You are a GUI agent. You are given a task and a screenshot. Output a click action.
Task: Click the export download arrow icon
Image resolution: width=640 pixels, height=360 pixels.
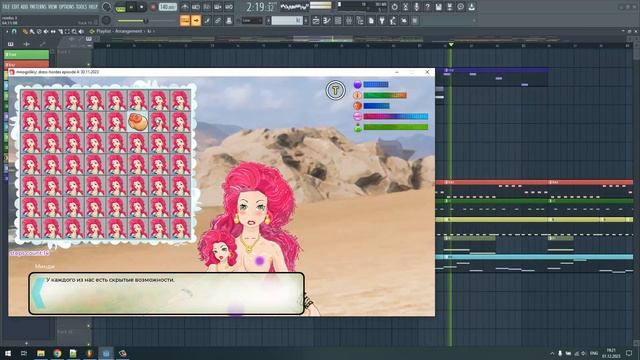[471, 7]
